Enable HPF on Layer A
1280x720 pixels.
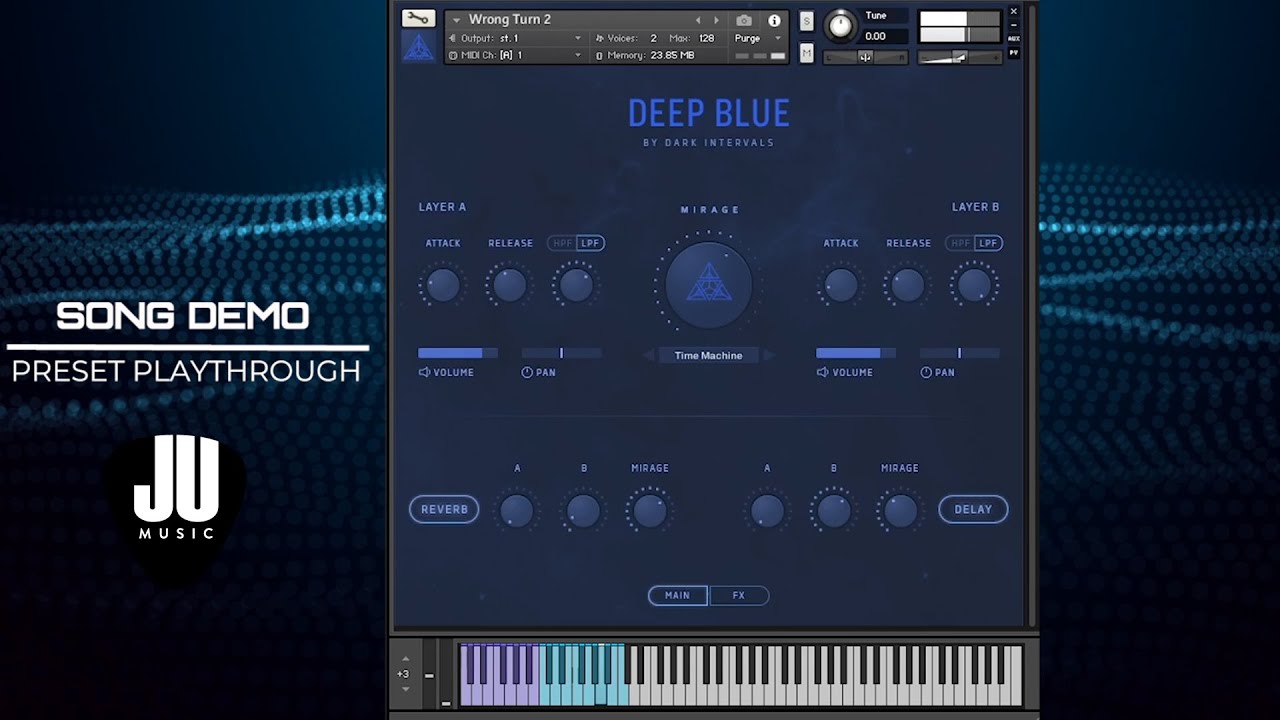[x=563, y=243]
